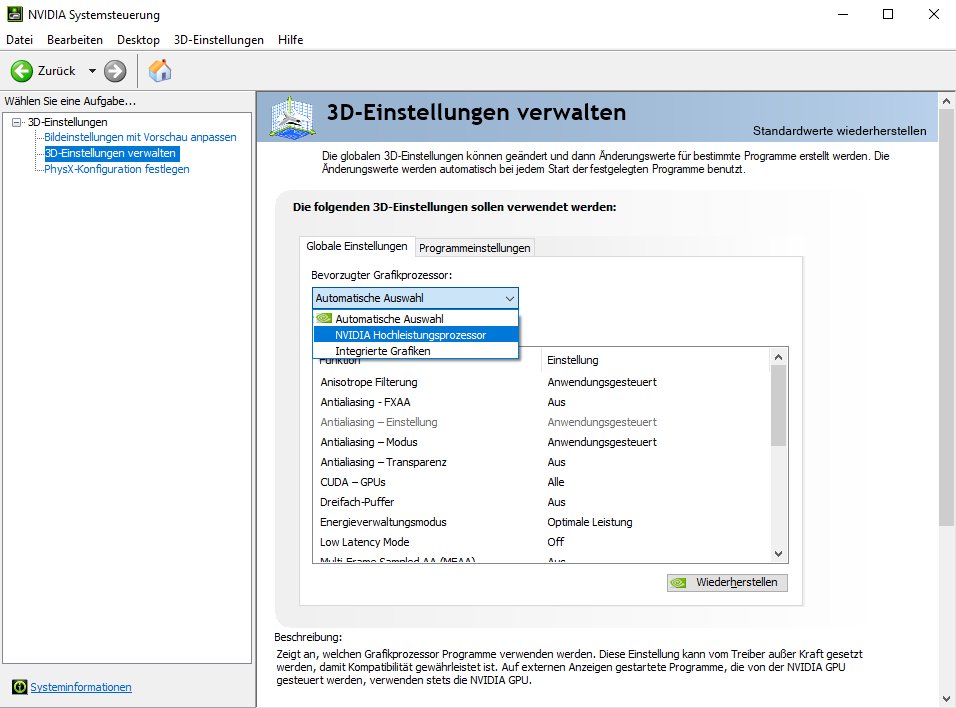Image resolution: width=956 pixels, height=708 pixels.
Task: Click the Einstellung column header
Action: click(655, 360)
